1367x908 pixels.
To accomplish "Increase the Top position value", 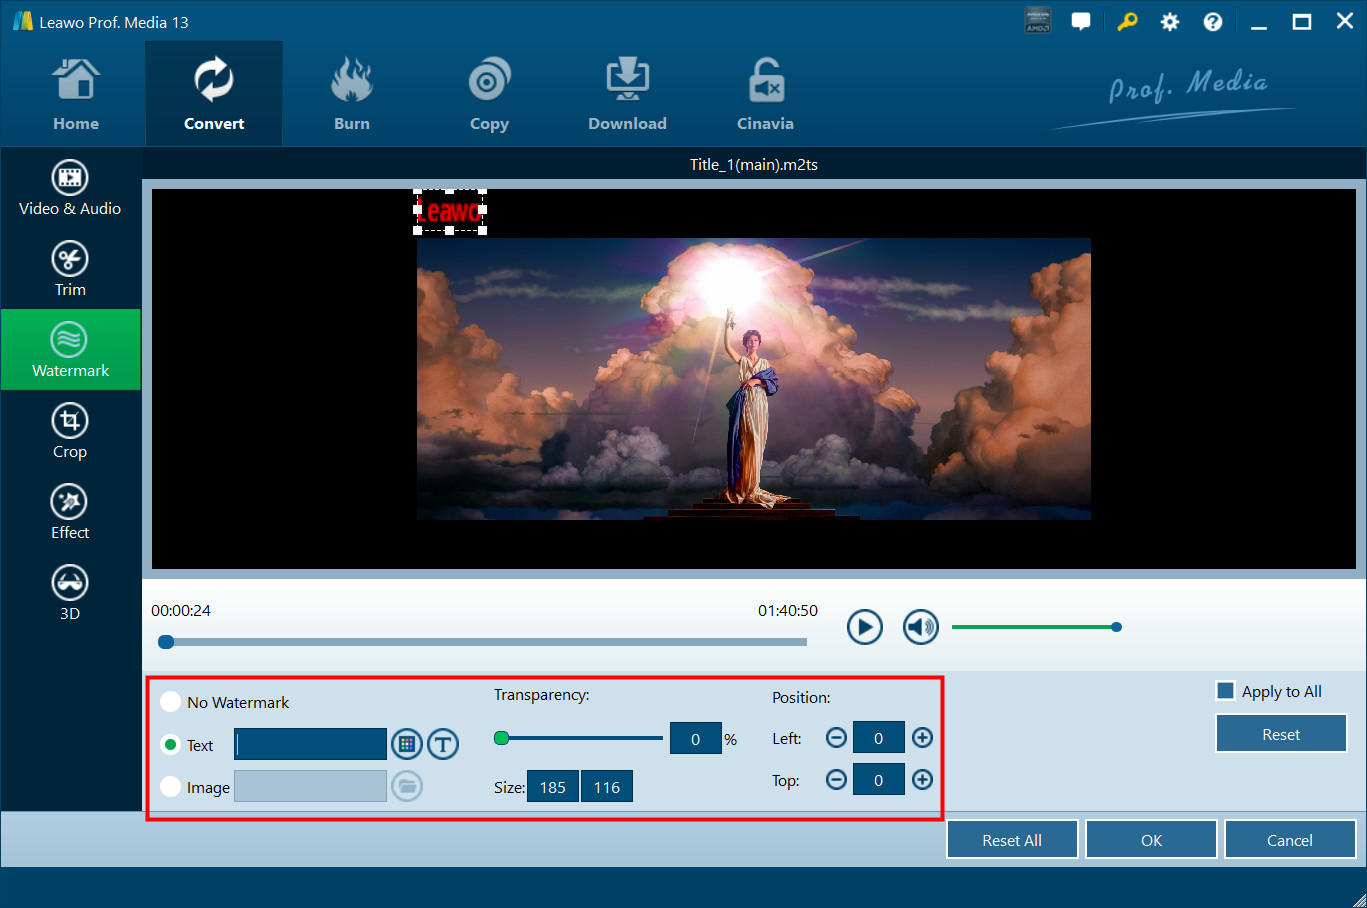I will [922, 780].
